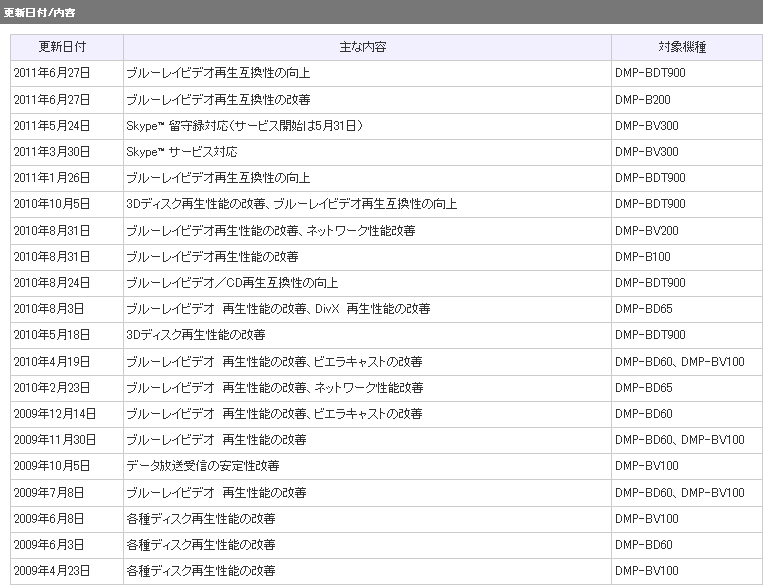Click the 2010年10月5日 date cell
Viewport: 763px width, 585px height.
click(67, 204)
